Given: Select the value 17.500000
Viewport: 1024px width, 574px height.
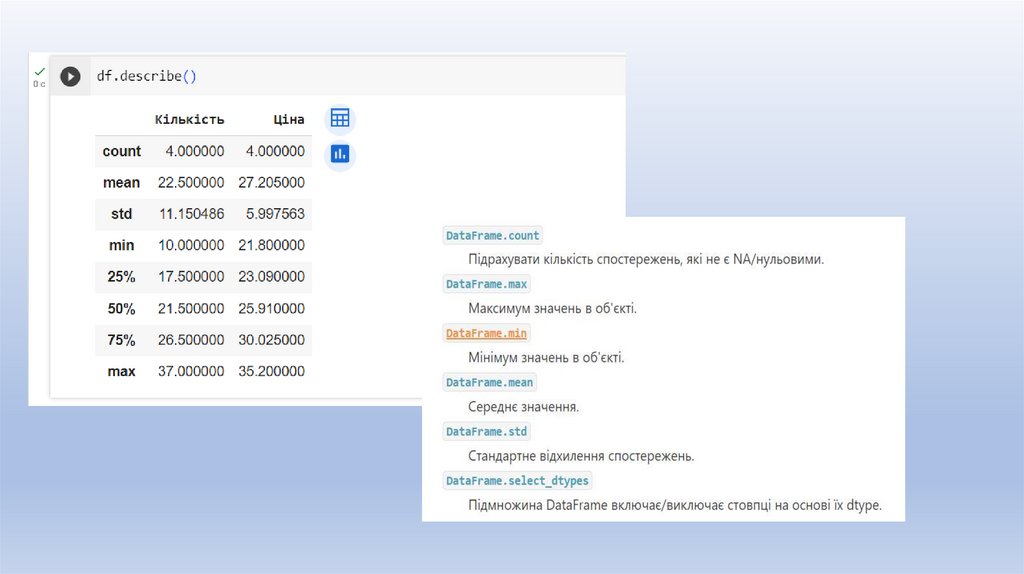Looking at the screenshot, I should tap(191, 277).
